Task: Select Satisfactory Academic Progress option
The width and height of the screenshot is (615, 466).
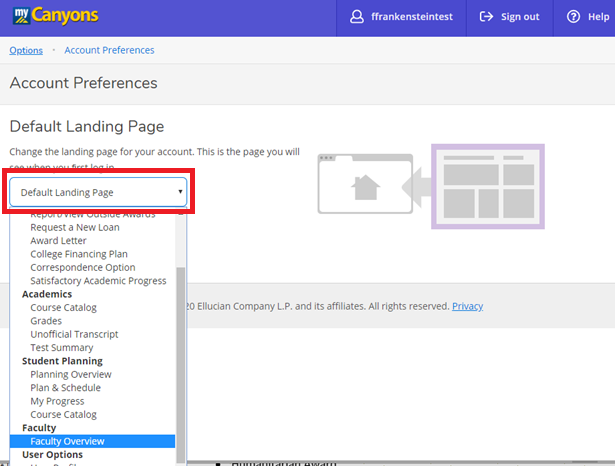Action: (x=98, y=281)
